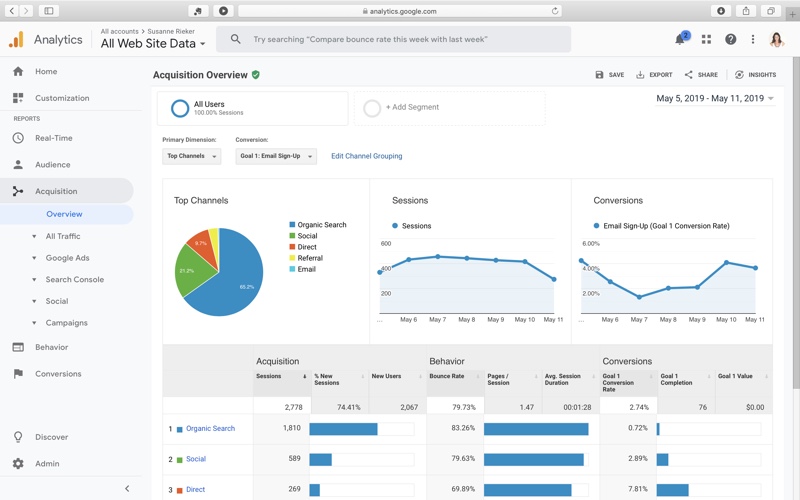
Task: Expand the date range picker
Action: 714,99
